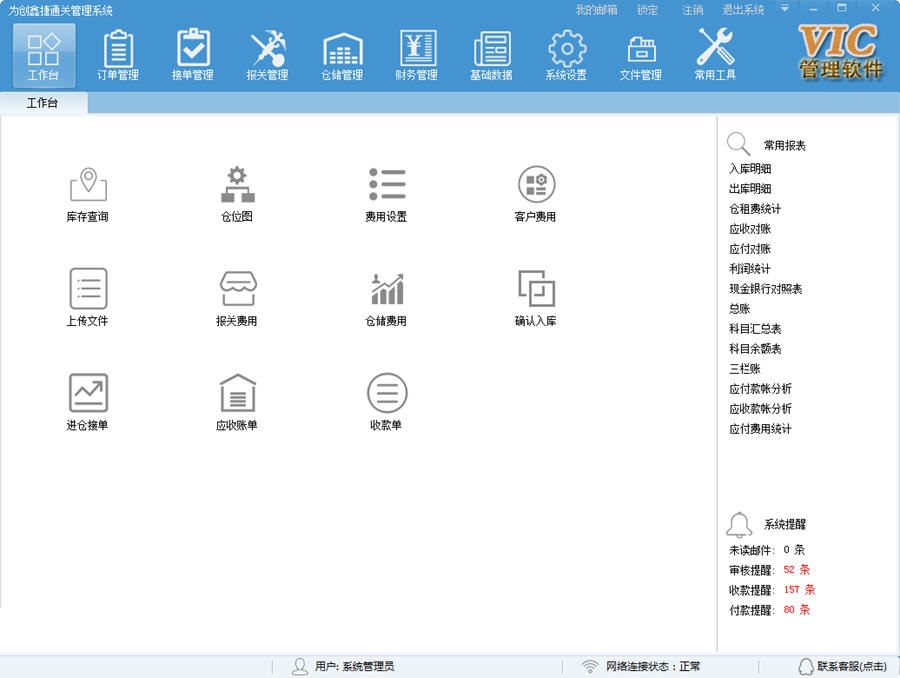Open the 出库明细 report
This screenshot has height=678, width=900.
(750, 189)
